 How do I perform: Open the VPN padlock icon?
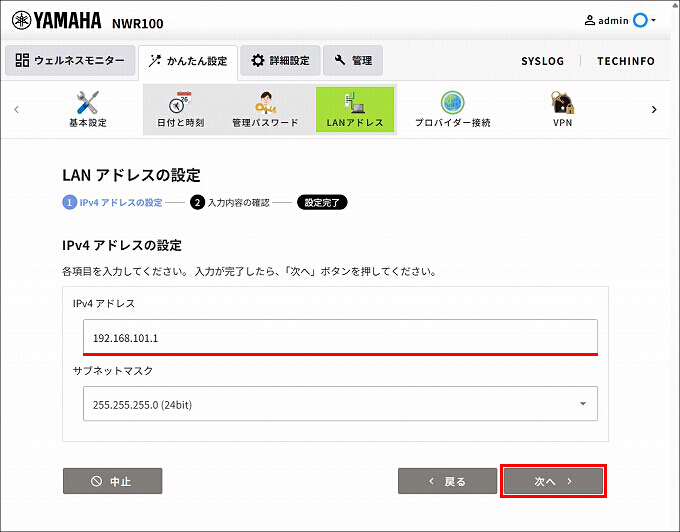(x=562, y=102)
